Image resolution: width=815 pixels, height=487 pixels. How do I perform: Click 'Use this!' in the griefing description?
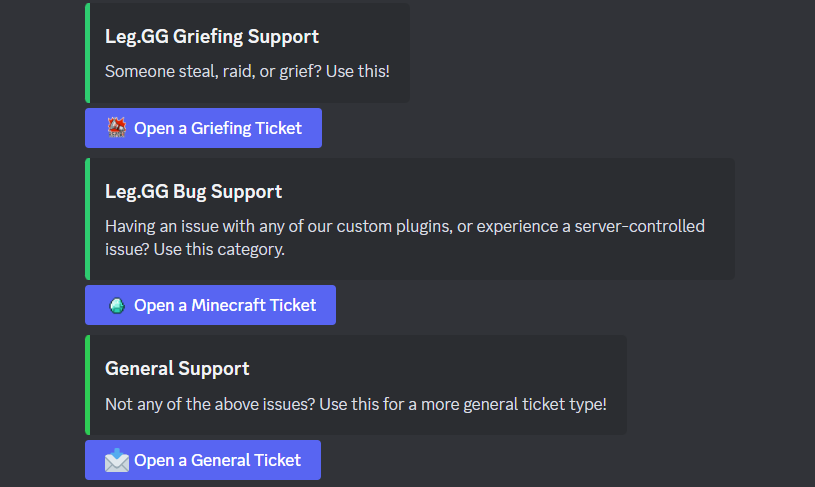358,71
